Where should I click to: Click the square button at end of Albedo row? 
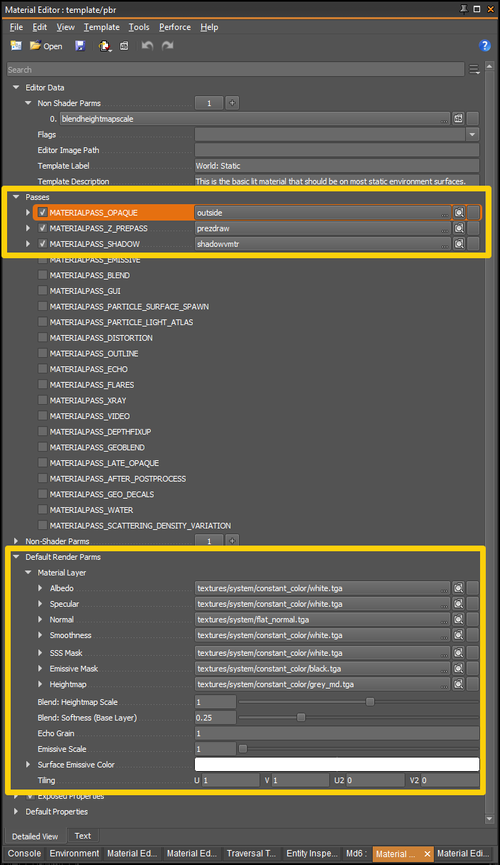pyautogui.click(x=473, y=588)
